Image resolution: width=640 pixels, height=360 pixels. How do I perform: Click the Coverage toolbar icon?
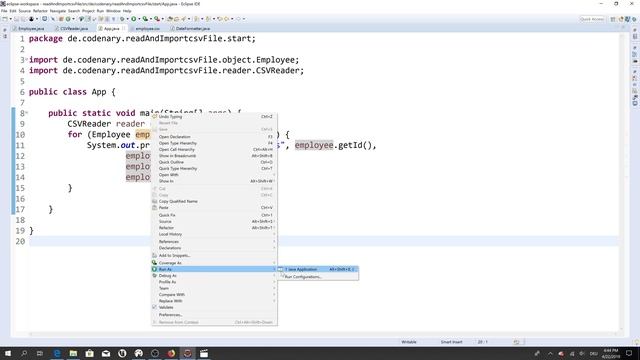click(x=145, y=19)
